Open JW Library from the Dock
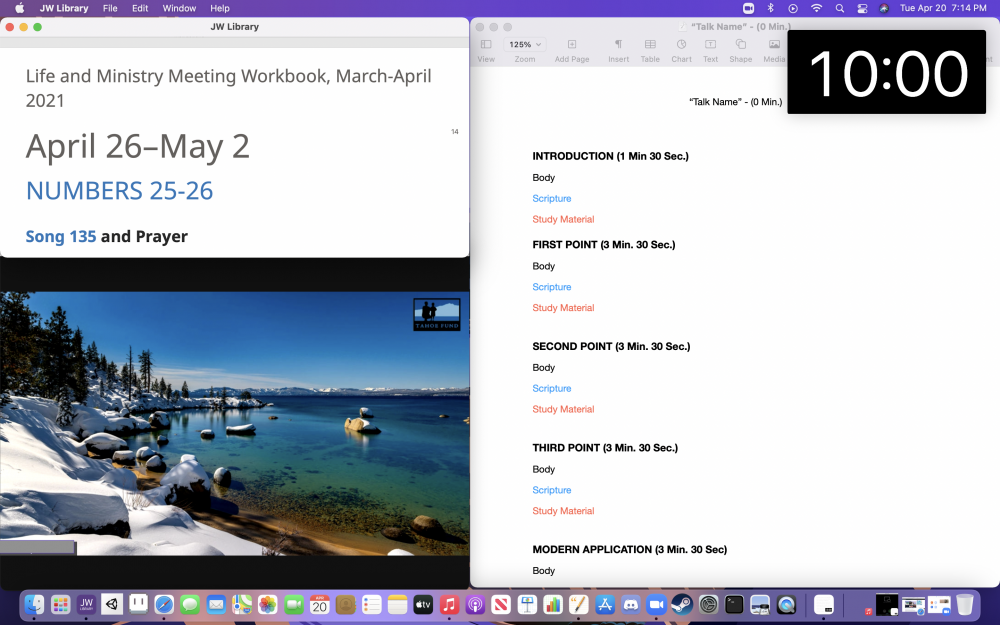The width and height of the screenshot is (1000, 625). point(86,604)
